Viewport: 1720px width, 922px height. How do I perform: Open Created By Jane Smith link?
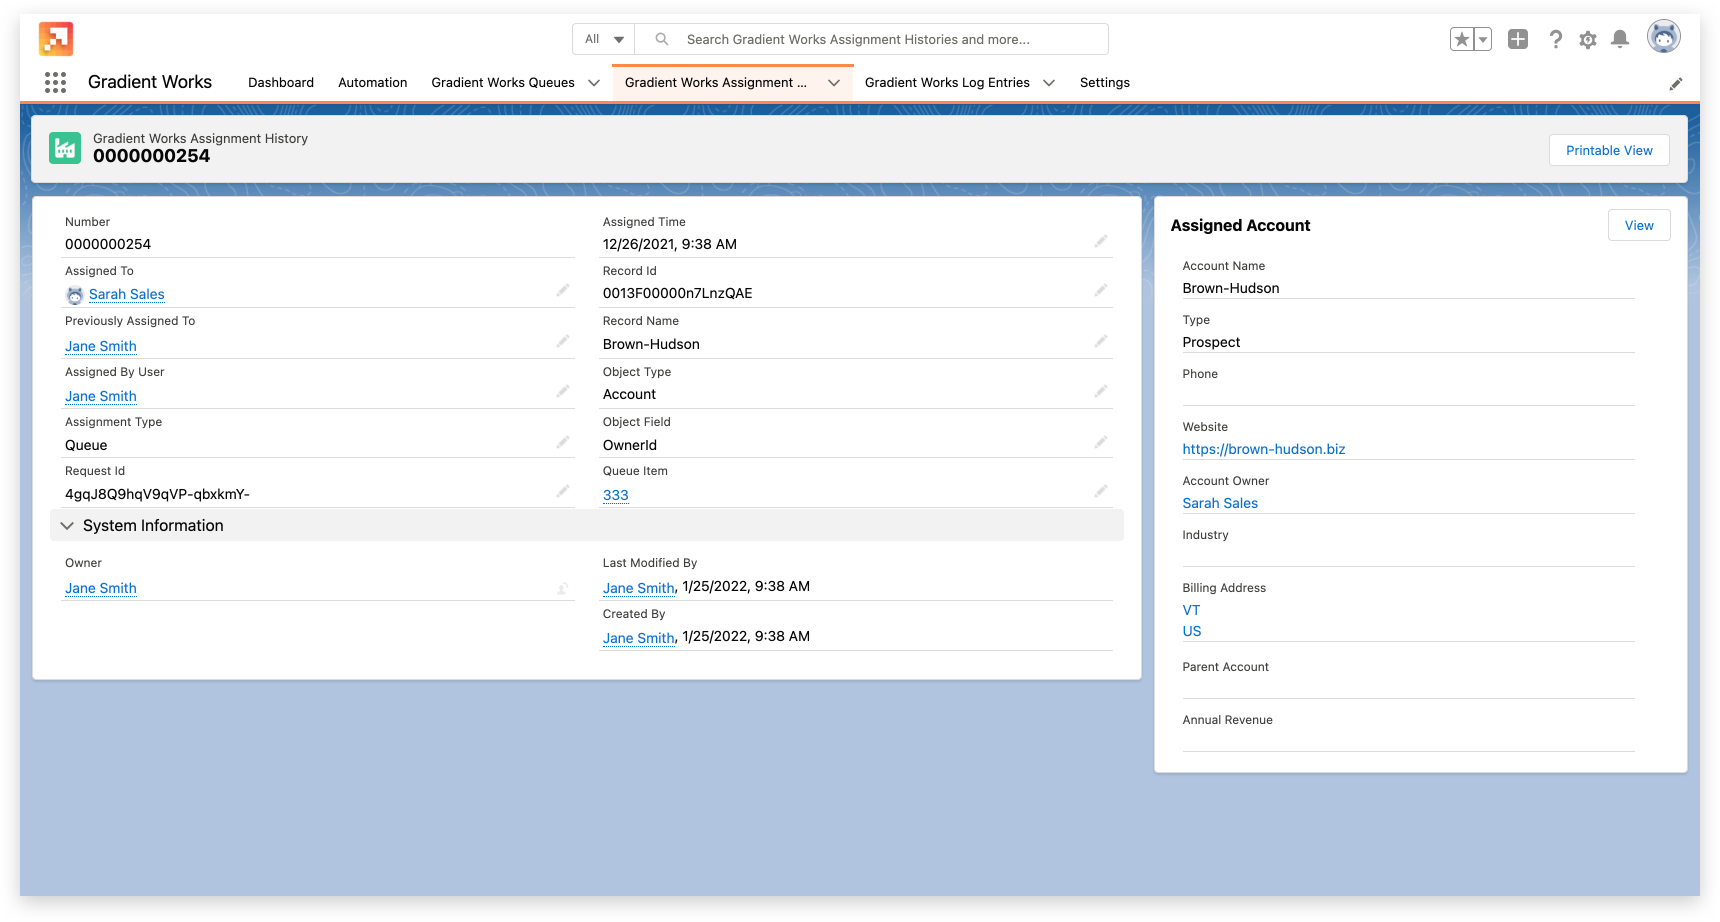[x=639, y=638]
